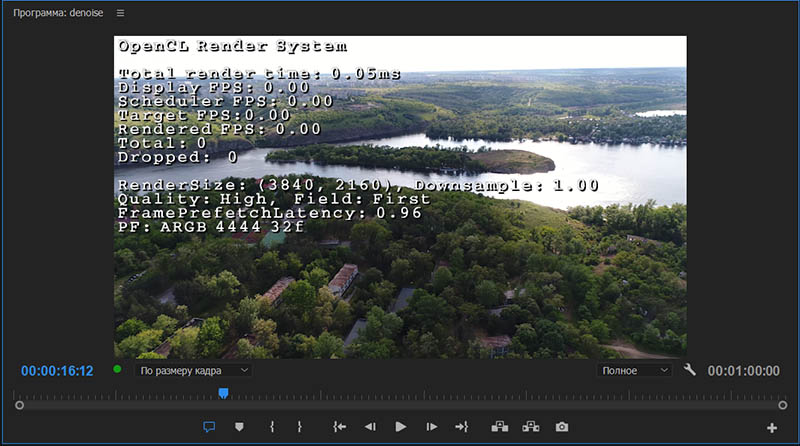Open the Button Editor plus icon
The width and height of the screenshot is (800, 446).
pyautogui.click(x=772, y=428)
